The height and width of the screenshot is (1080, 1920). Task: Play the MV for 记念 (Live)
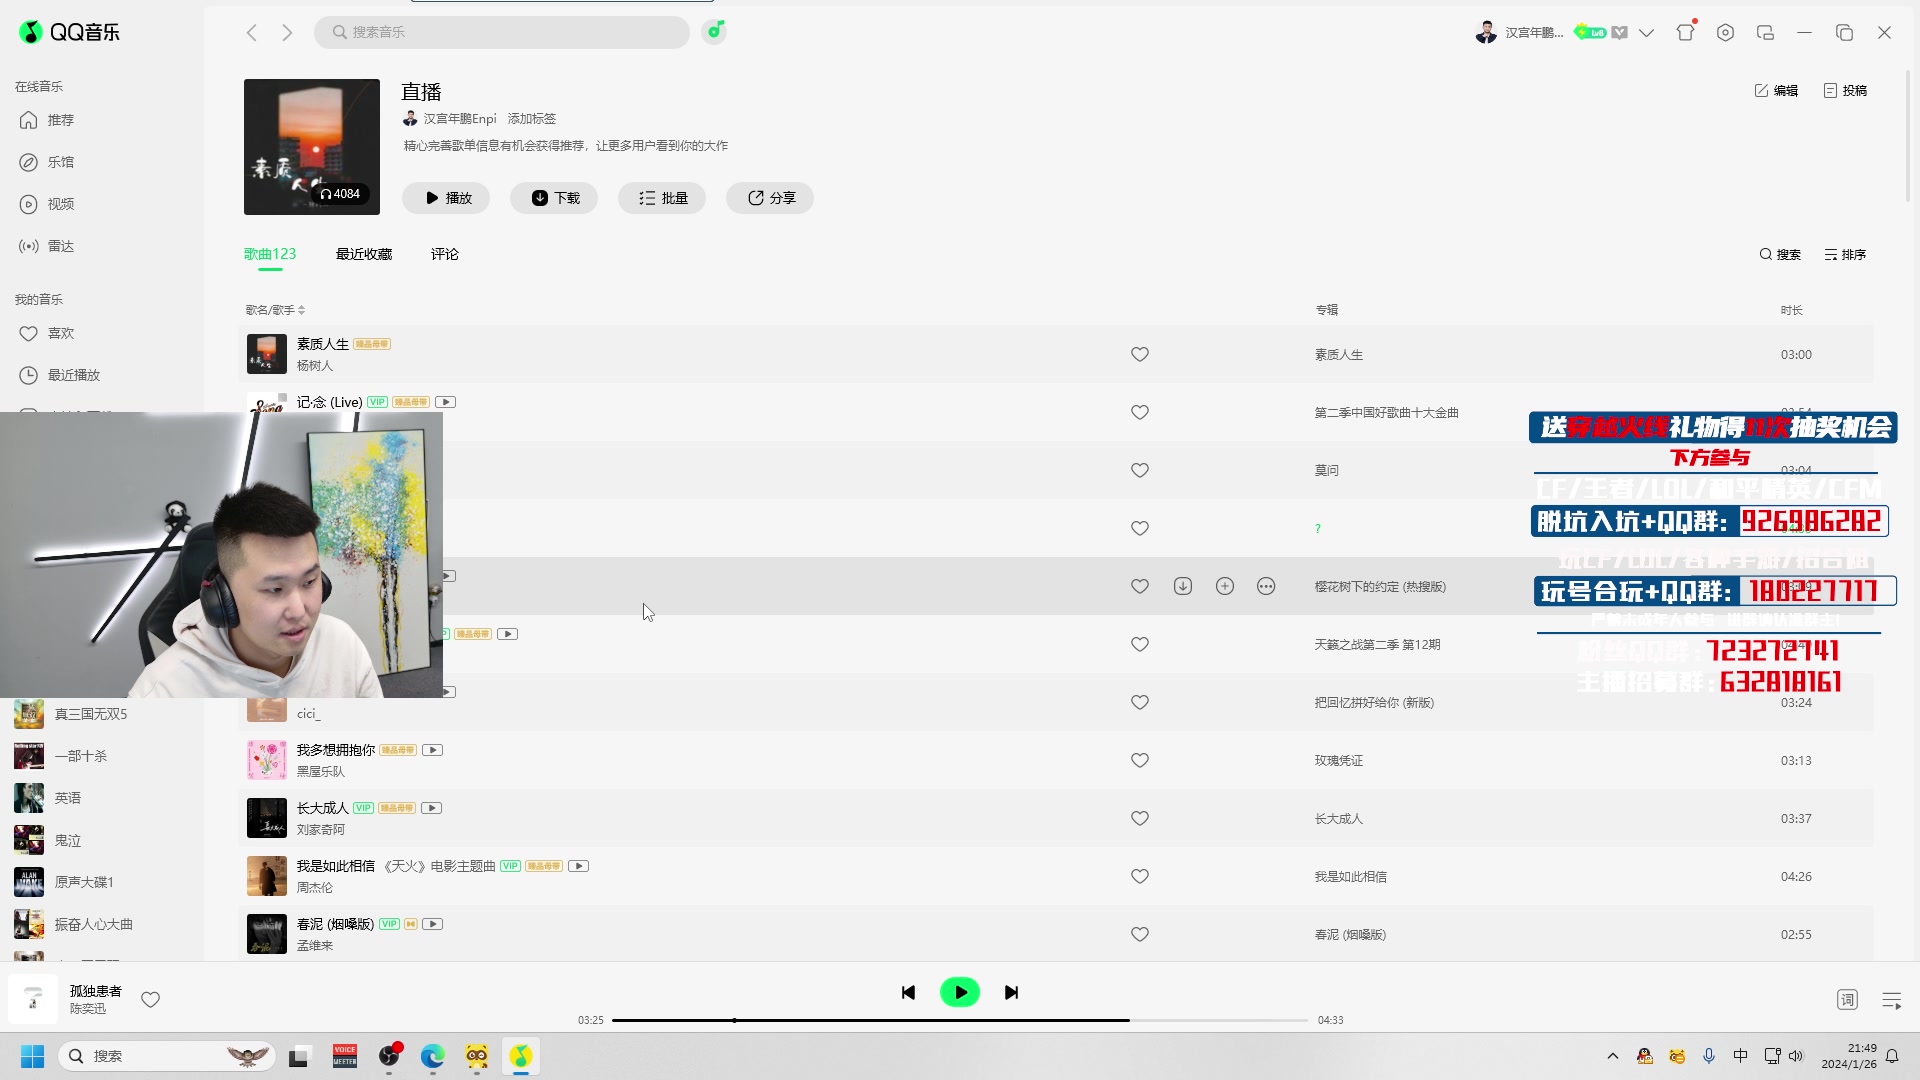tap(445, 402)
